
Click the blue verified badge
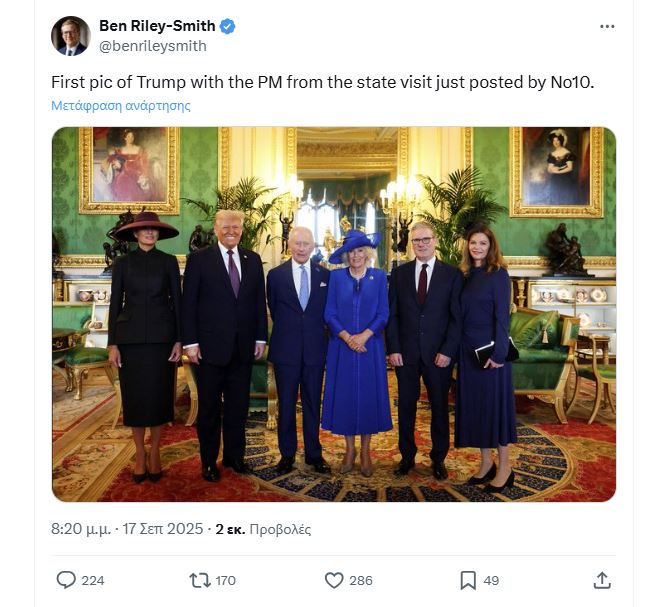pyautogui.click(x=228, y=26)
